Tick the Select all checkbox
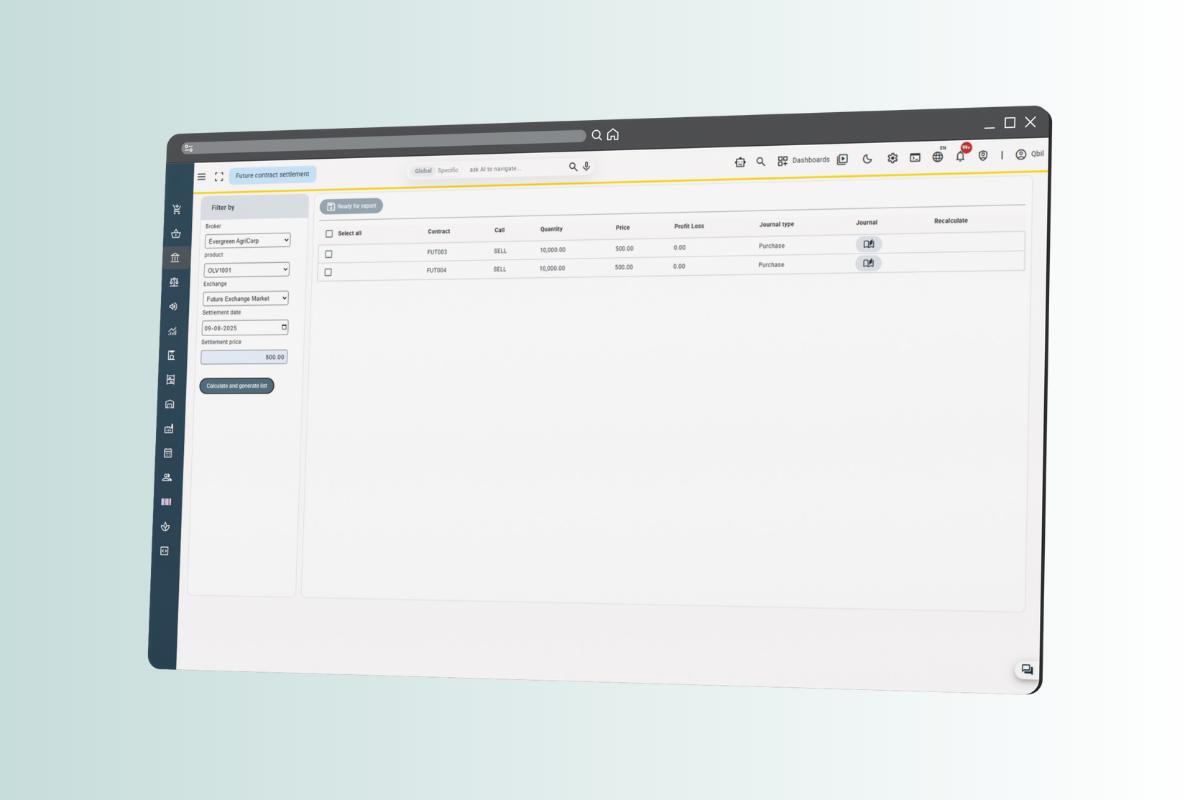The image size is (1200, 800). [329, 234]
